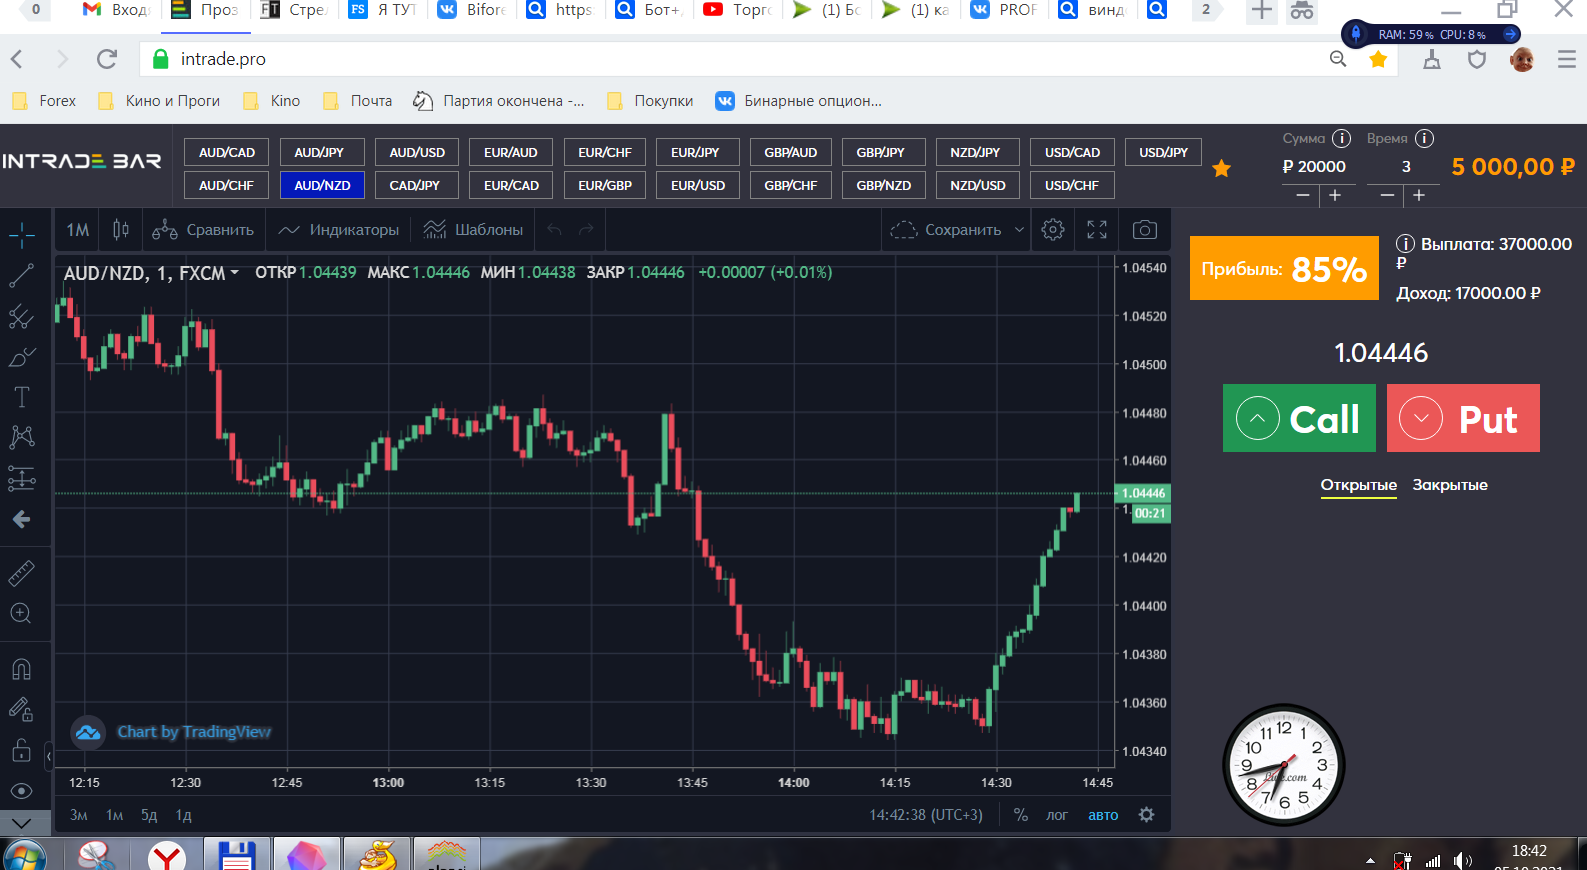
Task: Select the 5д date range
Action: tap(149, 815)
